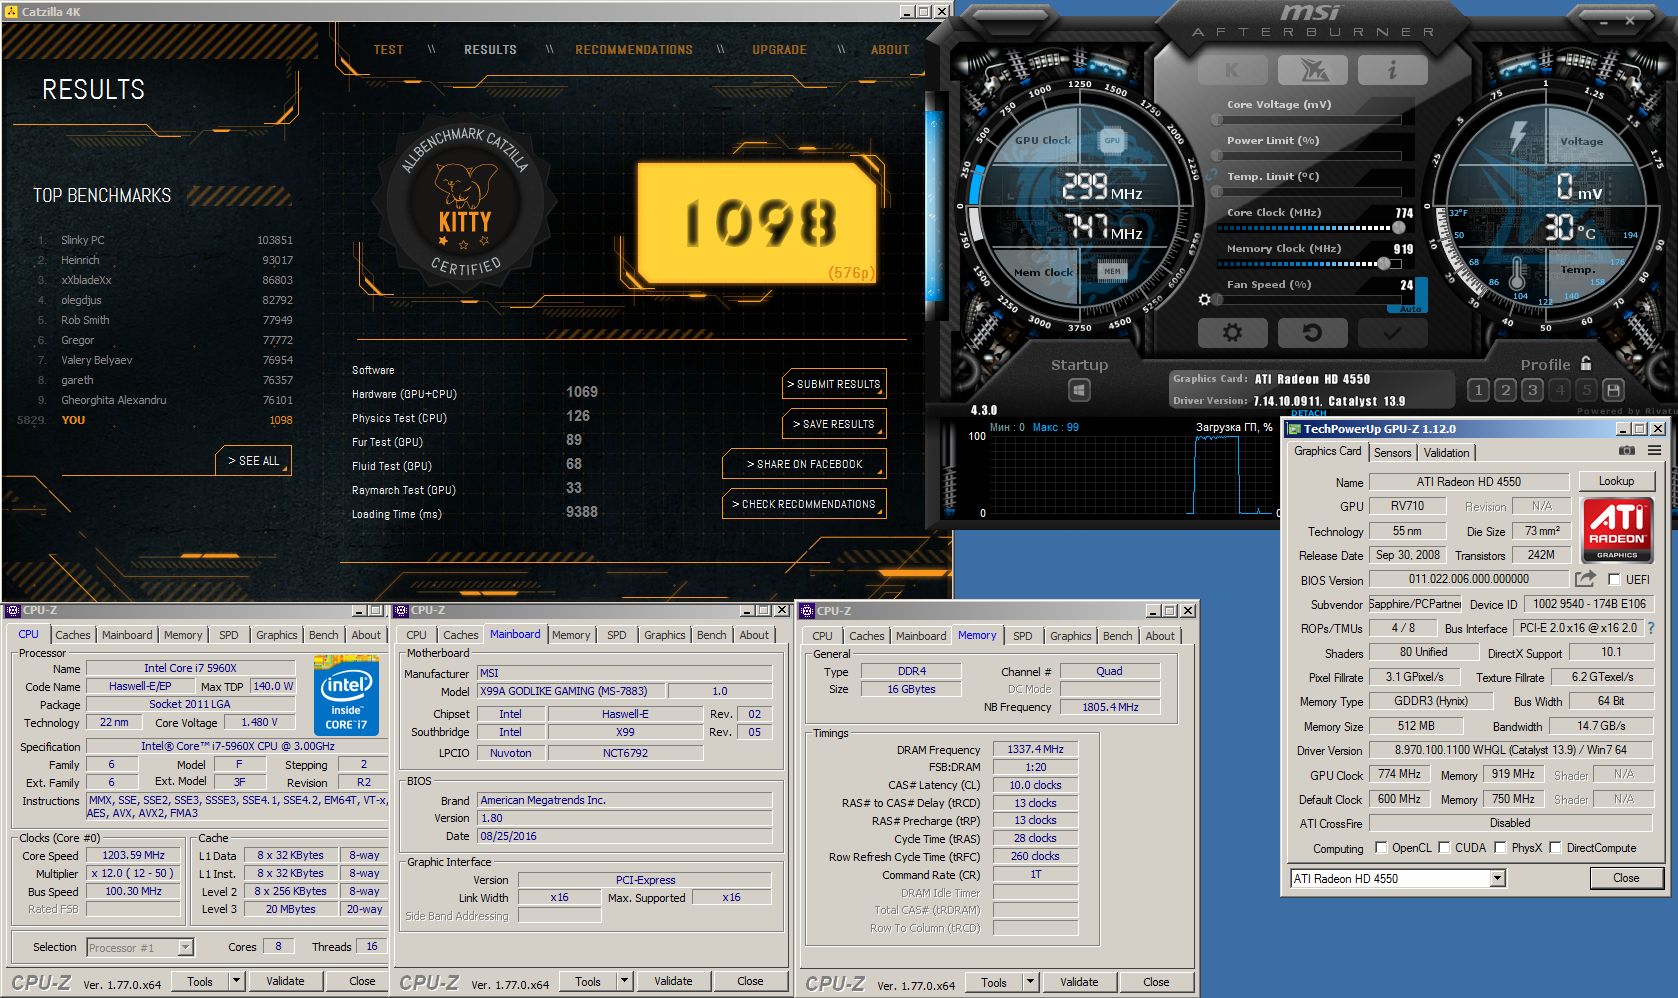Viewport: 1678px width, 998px height.
Task: Open the ATI Radeon HD 4550 dropdown in GPU-Z
Action: (x=1497, y=878)
